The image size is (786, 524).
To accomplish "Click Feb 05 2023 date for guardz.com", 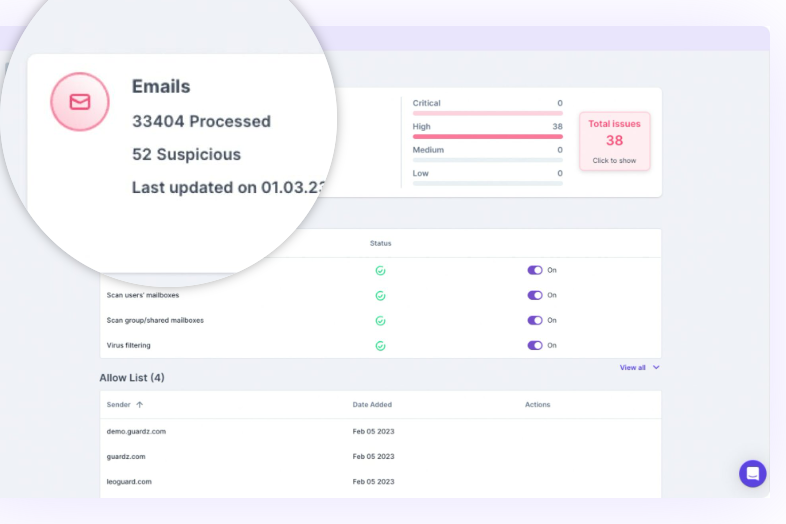I will [373, 456].
